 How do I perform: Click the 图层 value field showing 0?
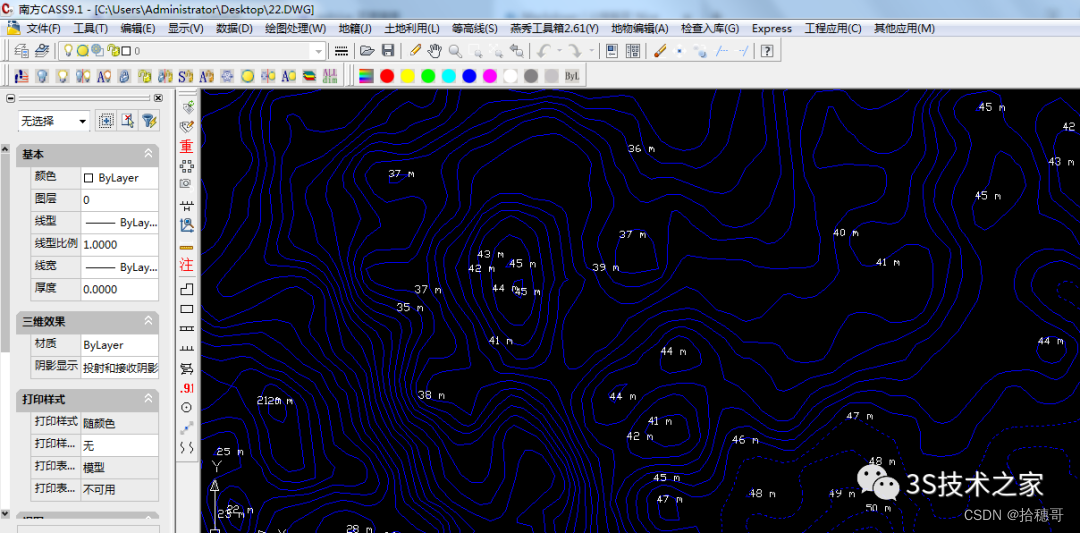coord(120,200)
